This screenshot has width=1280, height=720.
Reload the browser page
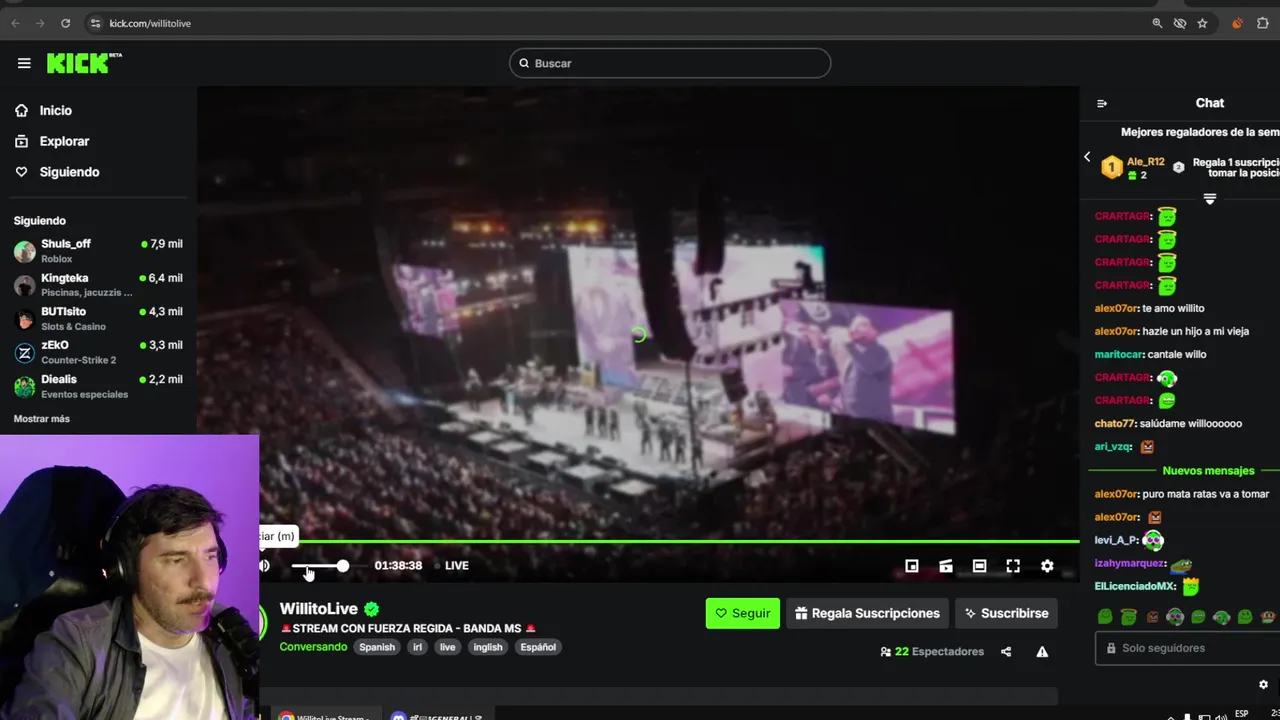(x=65, y=23)
